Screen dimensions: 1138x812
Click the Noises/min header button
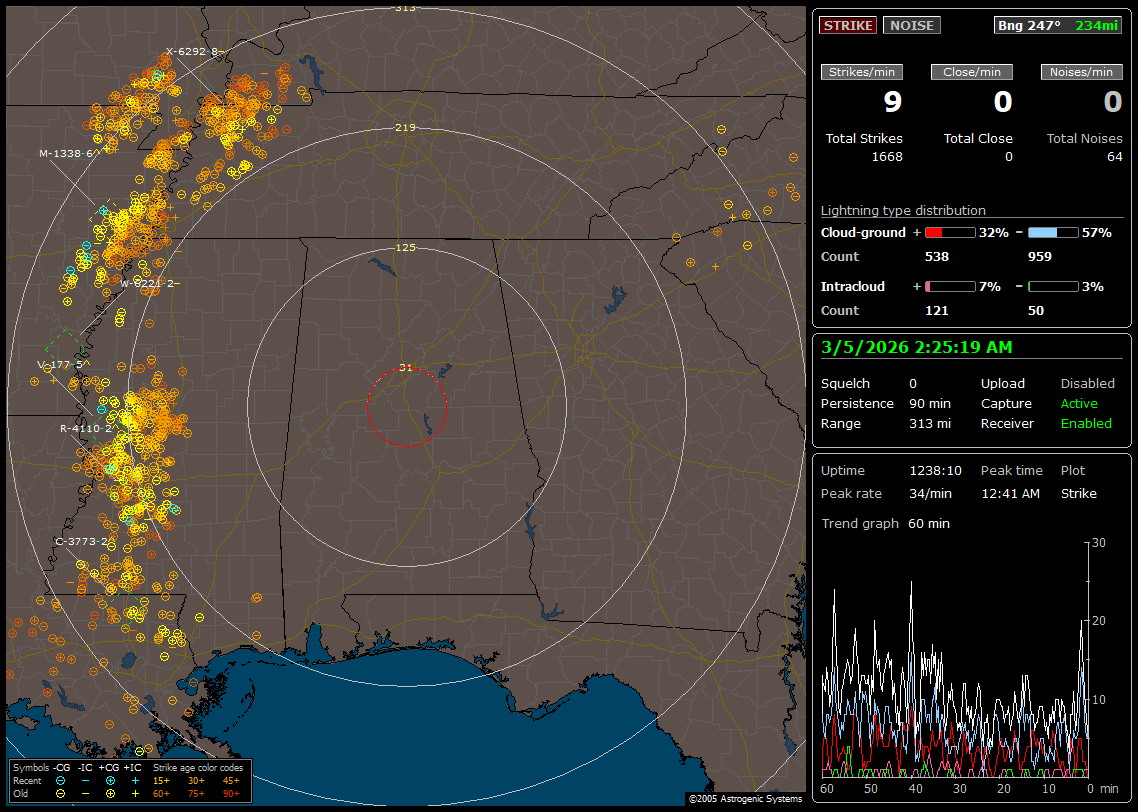click(1081, 72)
